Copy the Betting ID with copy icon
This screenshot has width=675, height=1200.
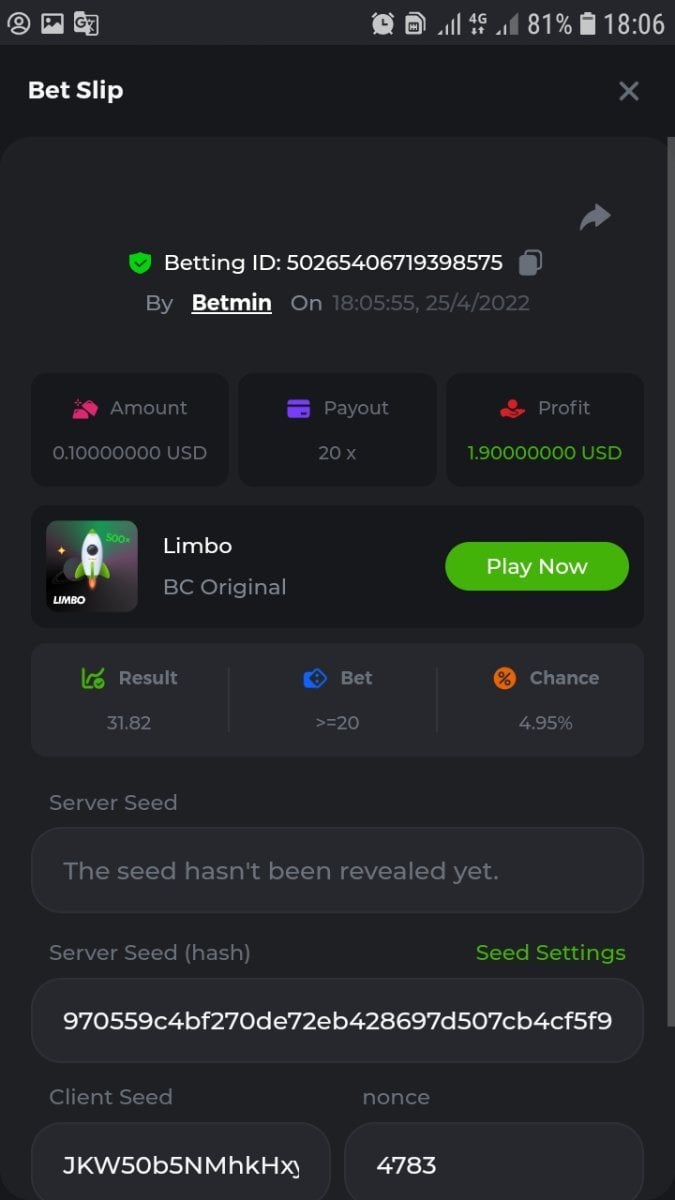tap(530, 263)
